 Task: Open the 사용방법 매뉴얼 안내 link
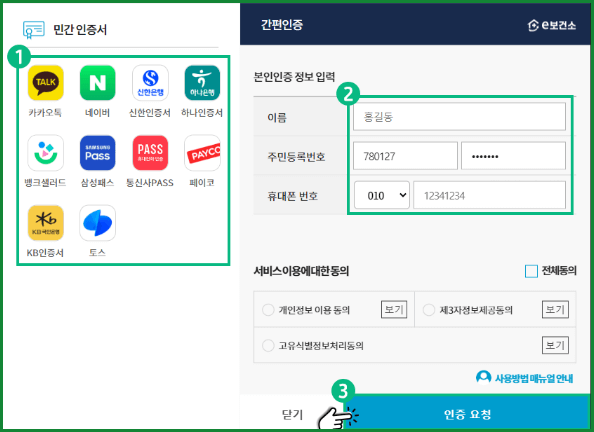pos(534,378)
